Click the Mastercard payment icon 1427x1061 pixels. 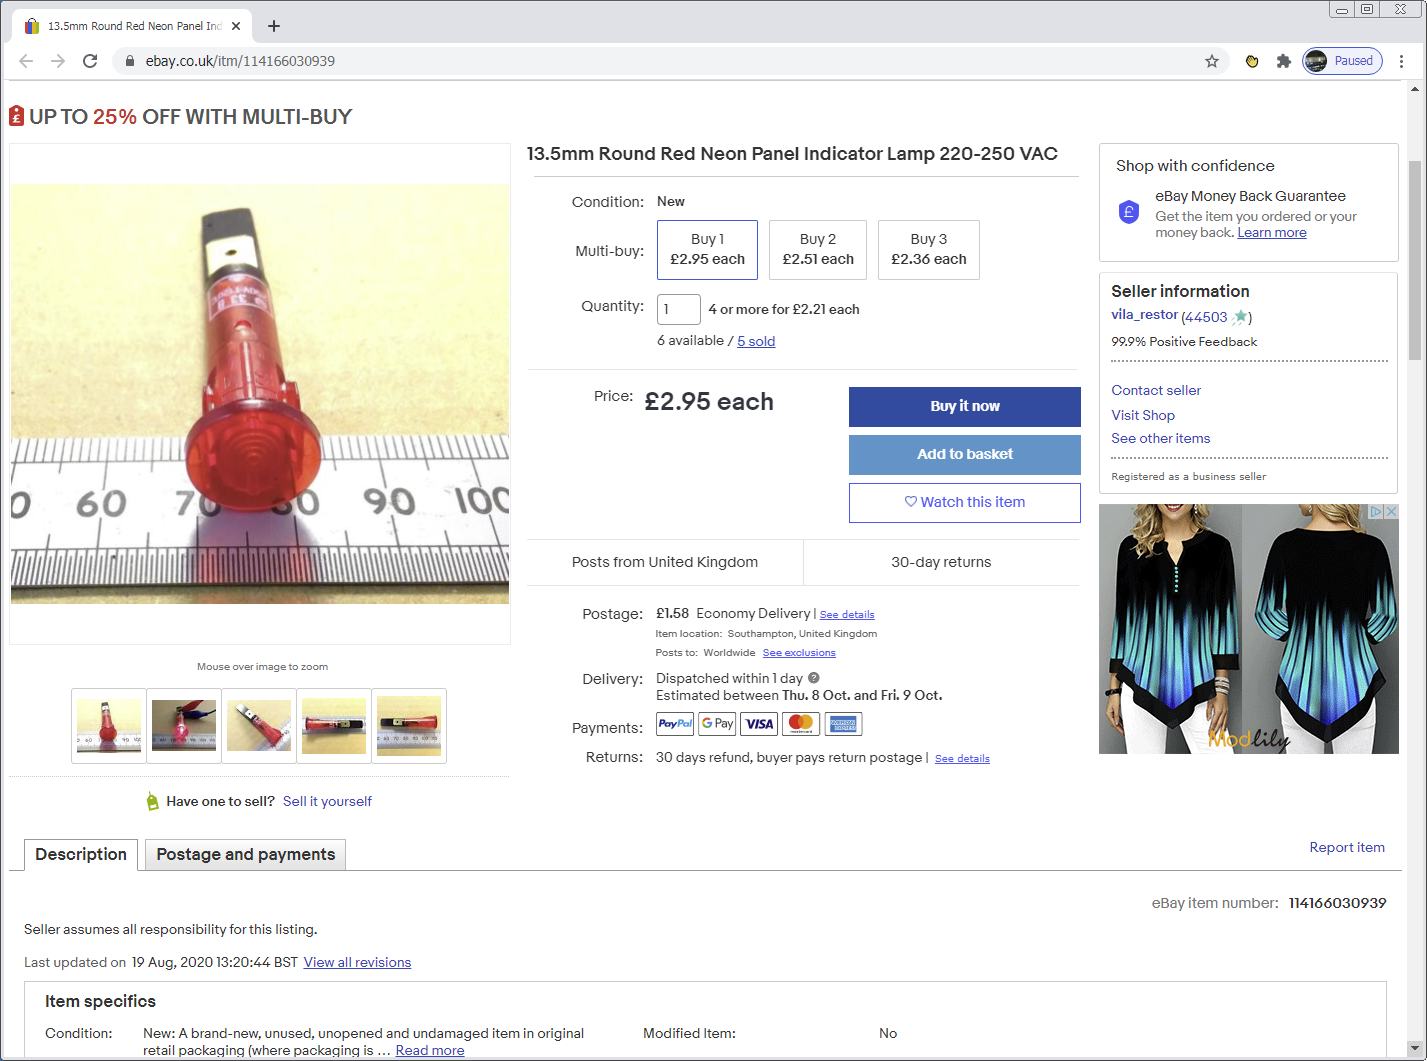point(800,723)
